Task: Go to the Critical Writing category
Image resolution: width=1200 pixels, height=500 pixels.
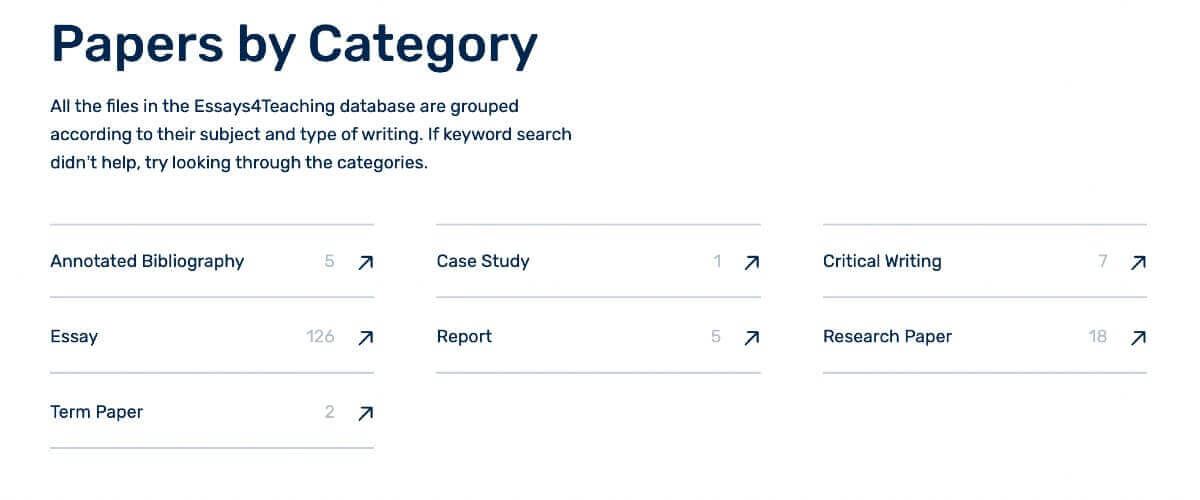Action: (882, 261)
